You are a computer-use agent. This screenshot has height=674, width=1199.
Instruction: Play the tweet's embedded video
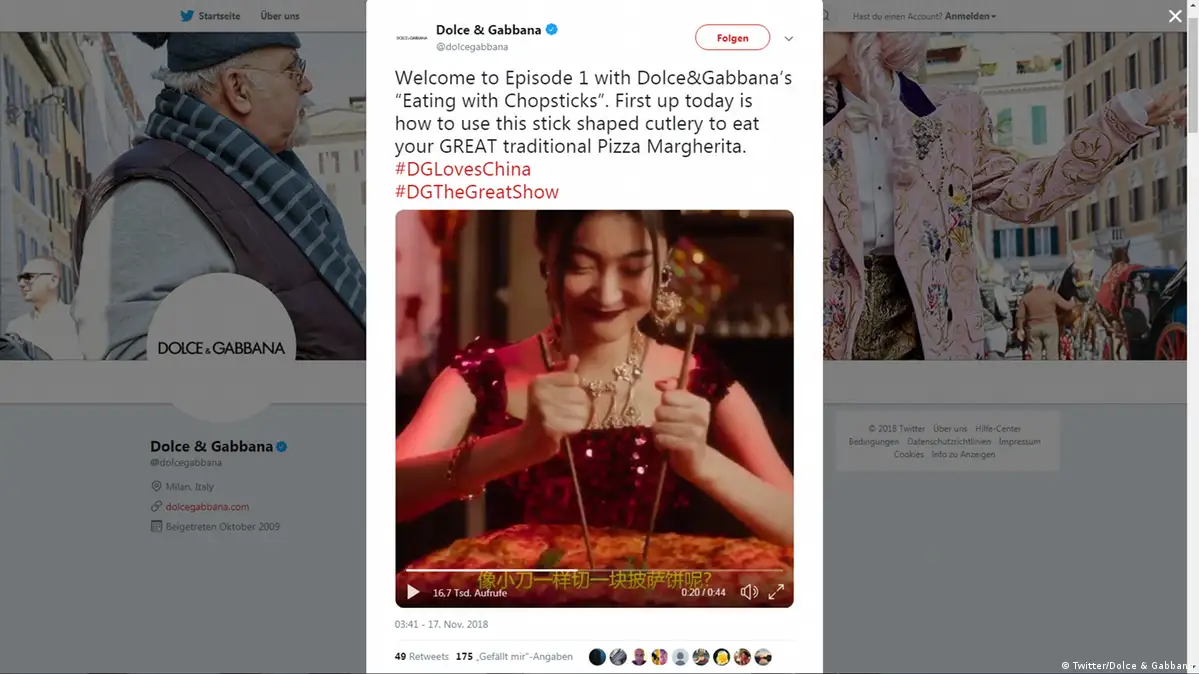pyautogui.click(x=413, y=592)
